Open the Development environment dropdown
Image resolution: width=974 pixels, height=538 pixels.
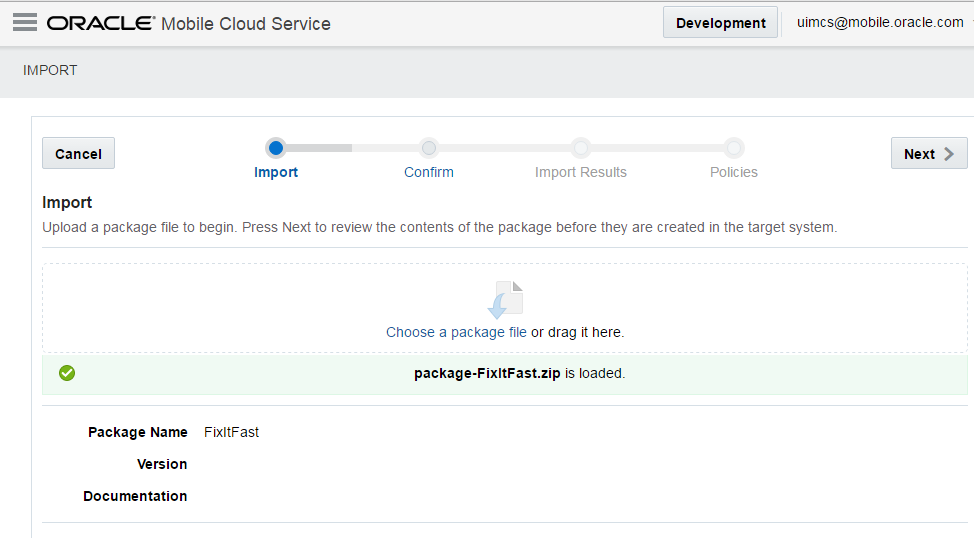[720, 23]
